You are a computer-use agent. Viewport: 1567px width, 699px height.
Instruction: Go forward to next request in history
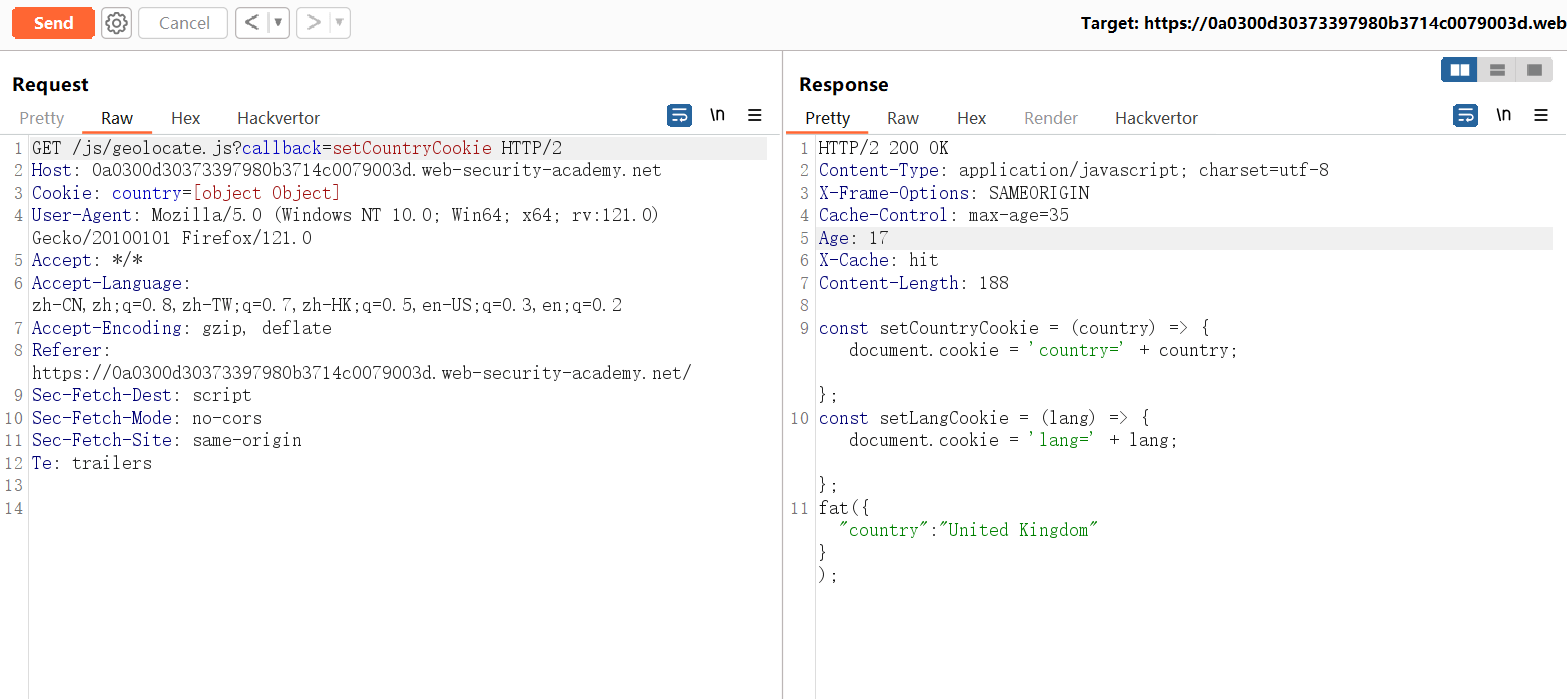(x=313, y=23)
